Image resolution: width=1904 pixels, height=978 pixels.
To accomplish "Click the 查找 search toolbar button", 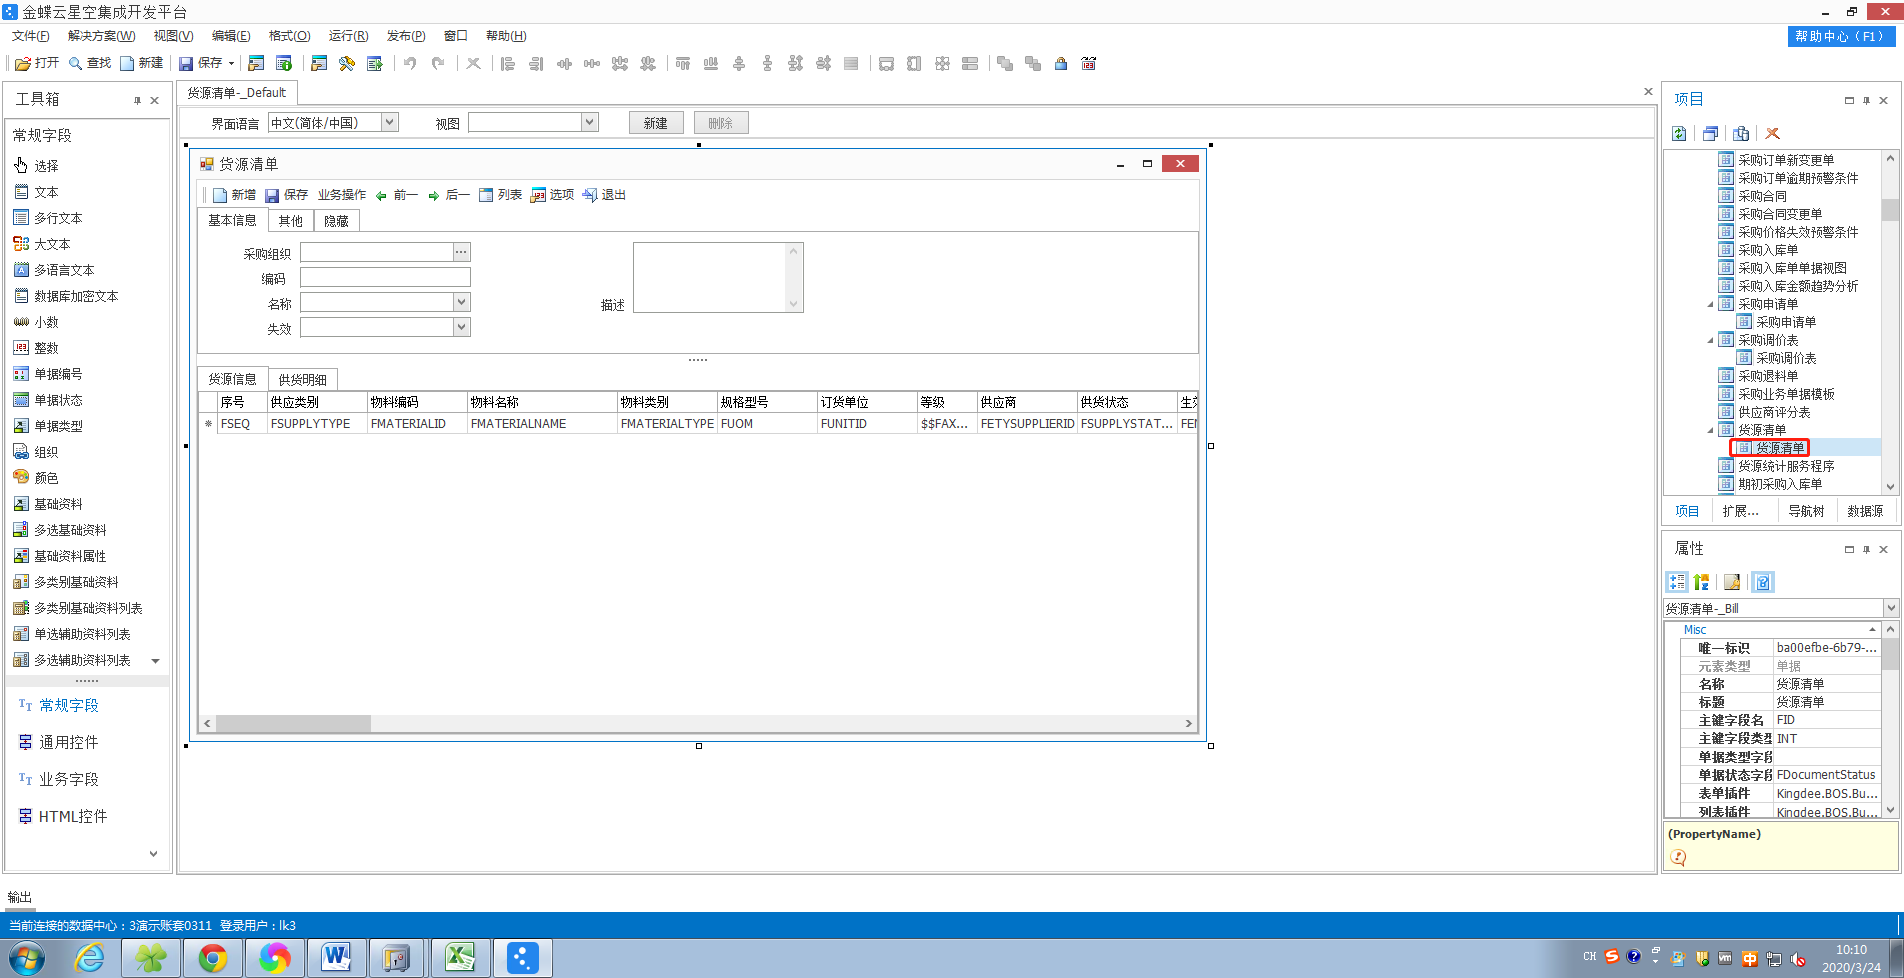I will coord(90,63).
